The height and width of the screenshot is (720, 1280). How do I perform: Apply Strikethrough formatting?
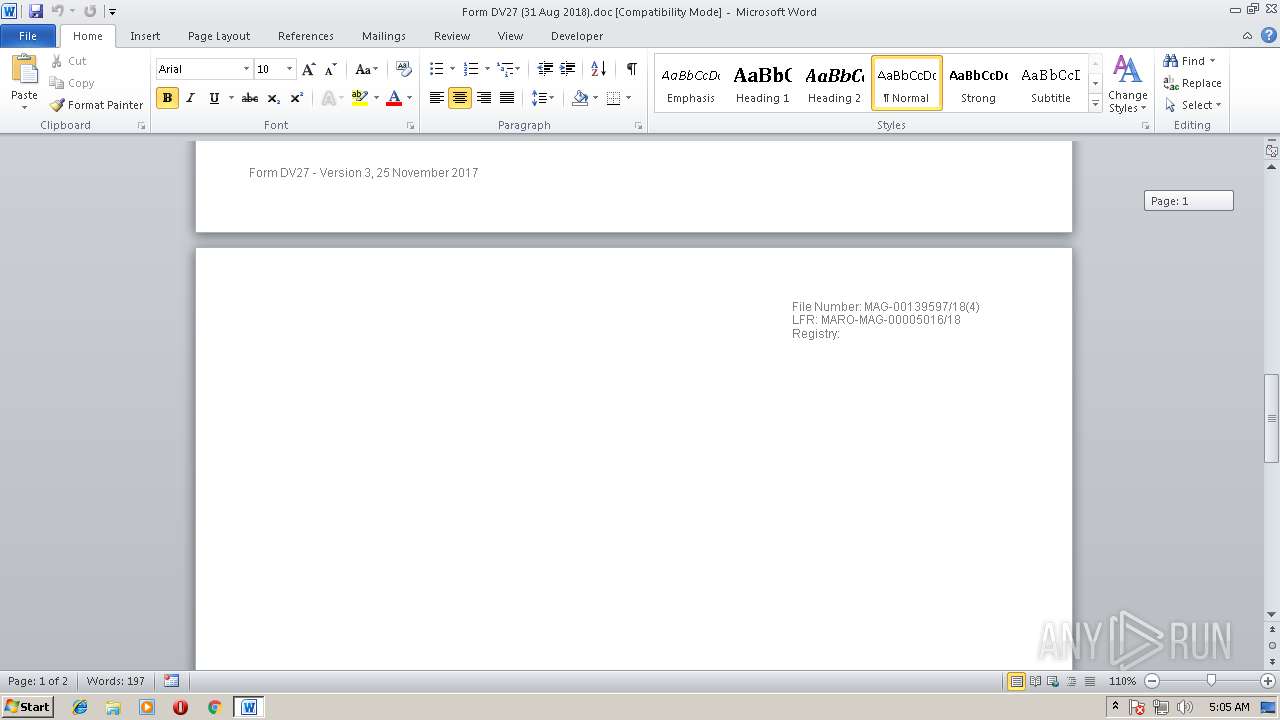pos(250,98)
